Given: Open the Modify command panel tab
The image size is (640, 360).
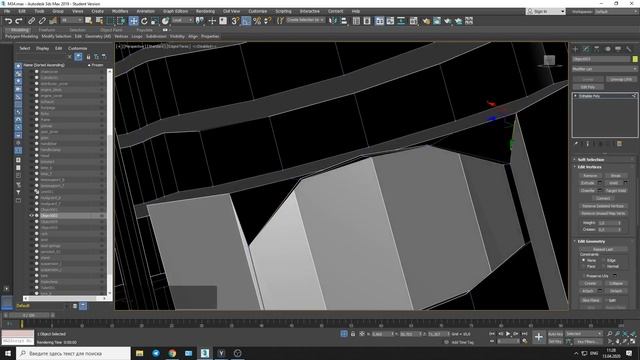Looking at the screenshot, I should (x=586, y=49).
